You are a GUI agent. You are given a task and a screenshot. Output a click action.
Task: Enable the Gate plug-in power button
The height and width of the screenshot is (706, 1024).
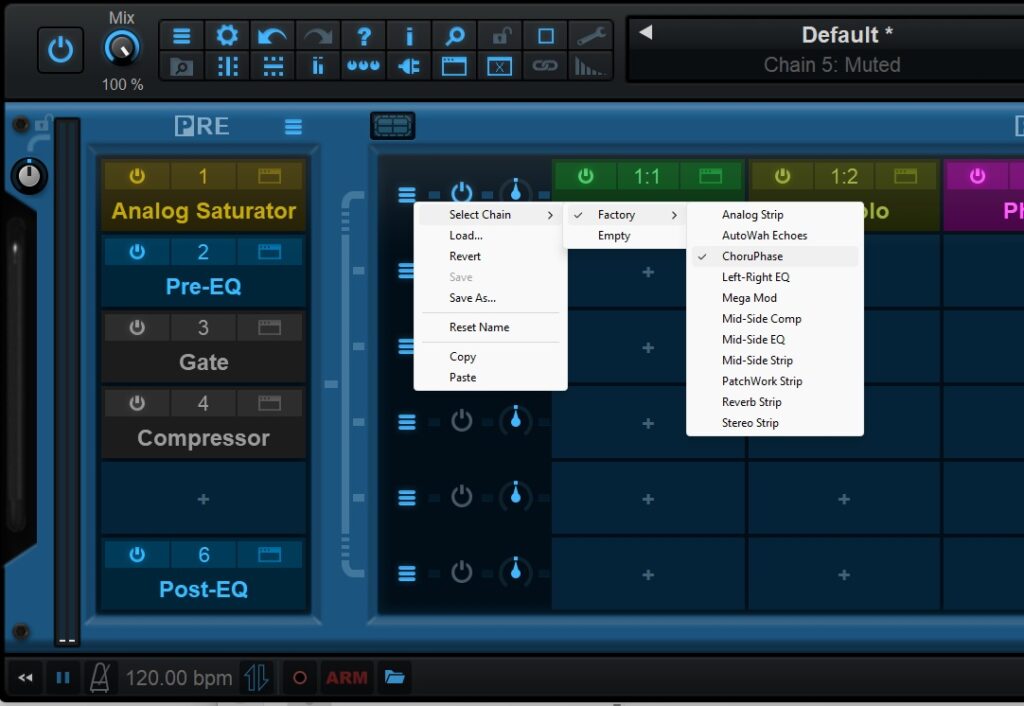[137, 328]
